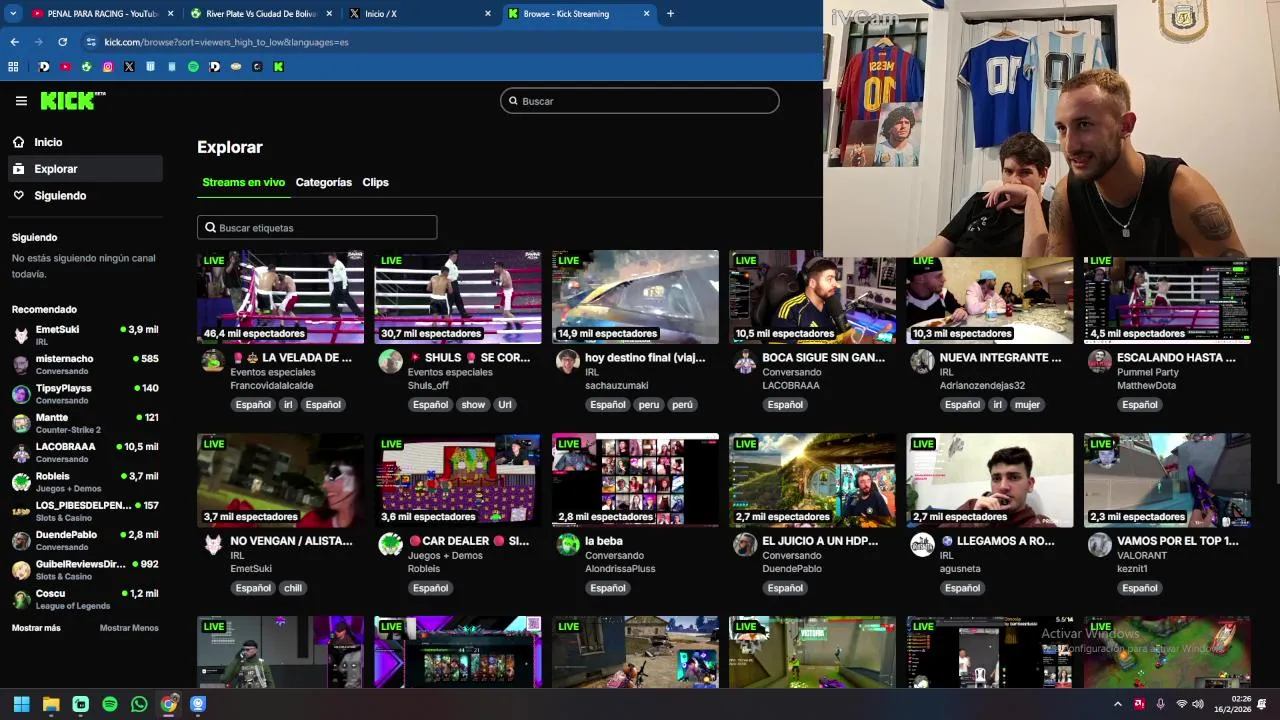Viewport: 1280px width, 720px height.
Task: Open the Instagram bookmark icon
Action: click(x=108, y=67)
